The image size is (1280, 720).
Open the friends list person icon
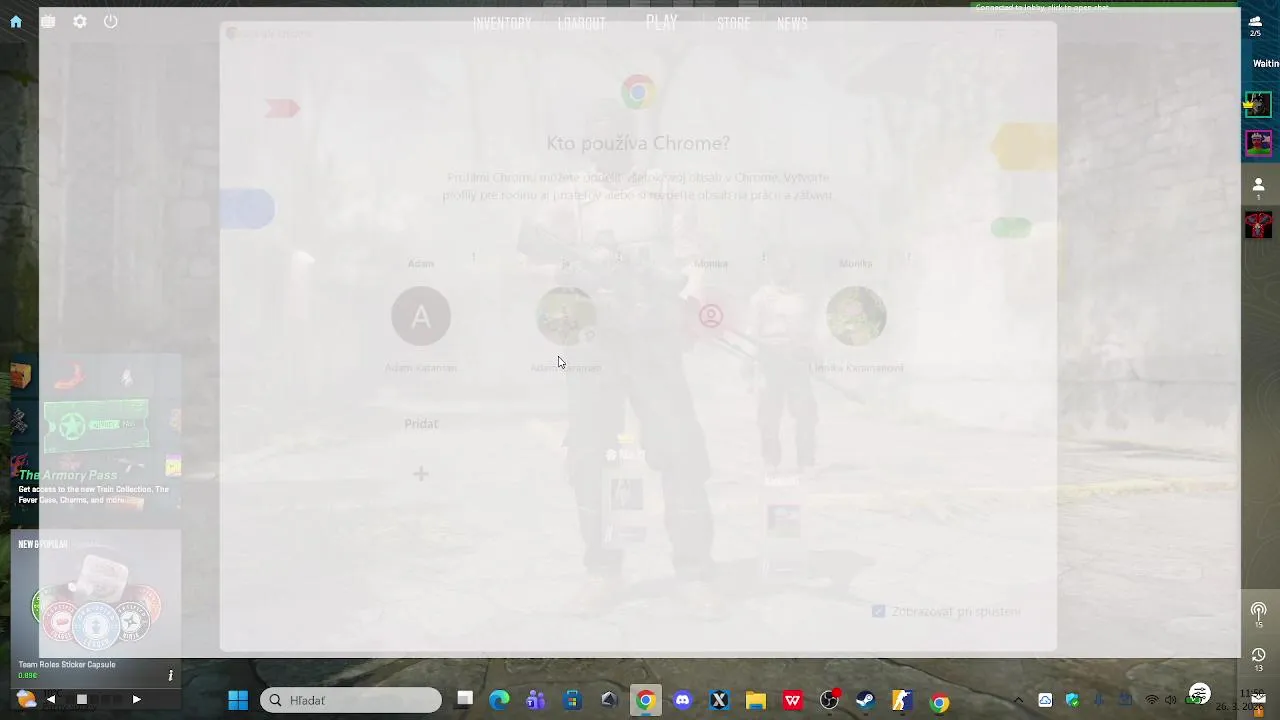1258,188
